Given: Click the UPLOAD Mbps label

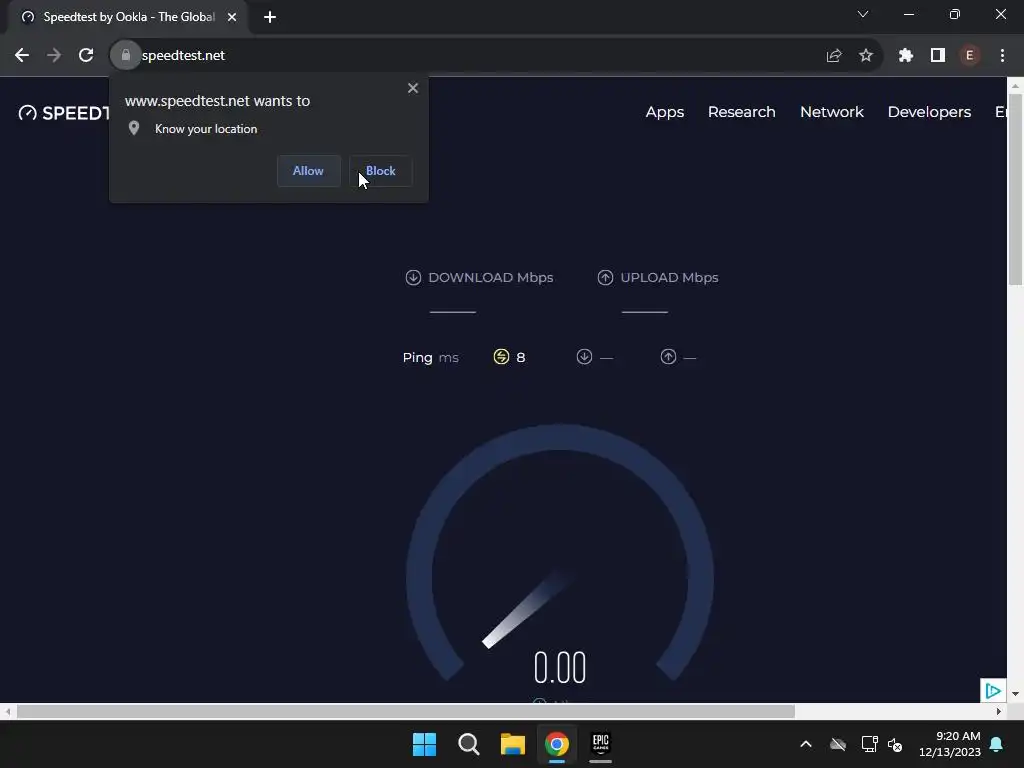Looking at the screenshot, I should (669, 278).
